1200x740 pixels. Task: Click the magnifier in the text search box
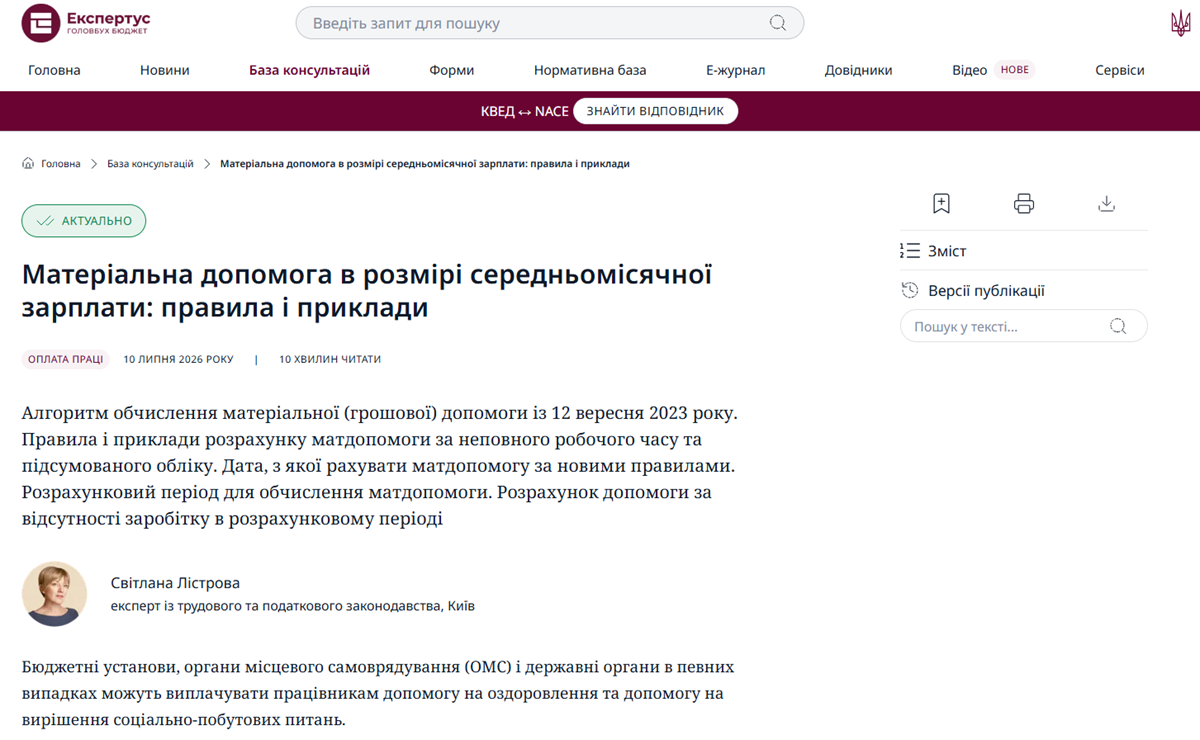[x=1118, y=326]
